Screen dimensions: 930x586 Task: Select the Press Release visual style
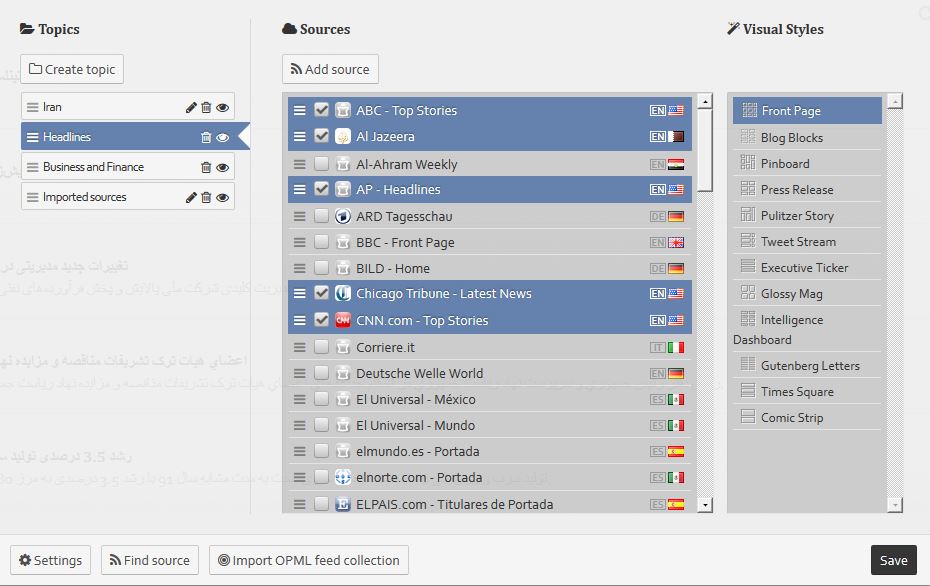807,190
